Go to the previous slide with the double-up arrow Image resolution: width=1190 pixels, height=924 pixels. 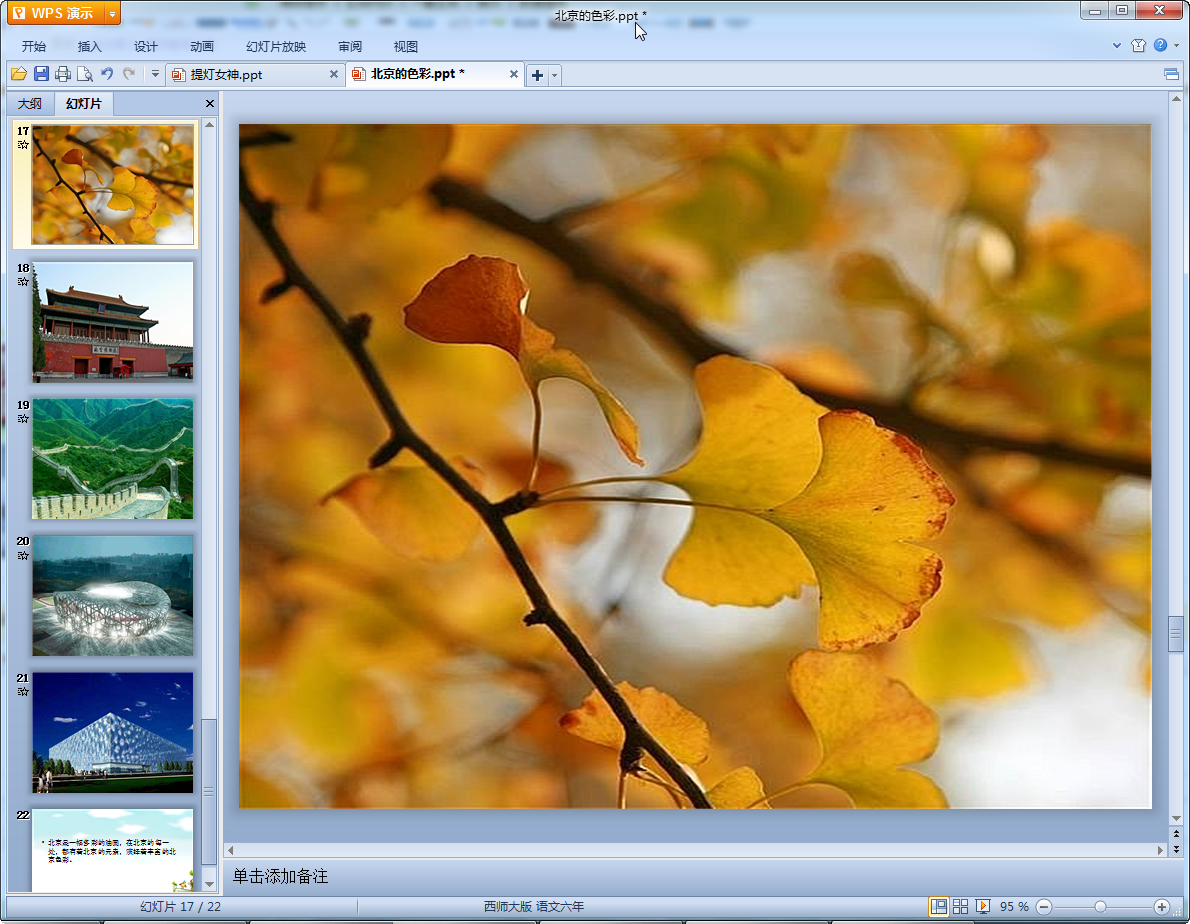(x=1176, y=834)
